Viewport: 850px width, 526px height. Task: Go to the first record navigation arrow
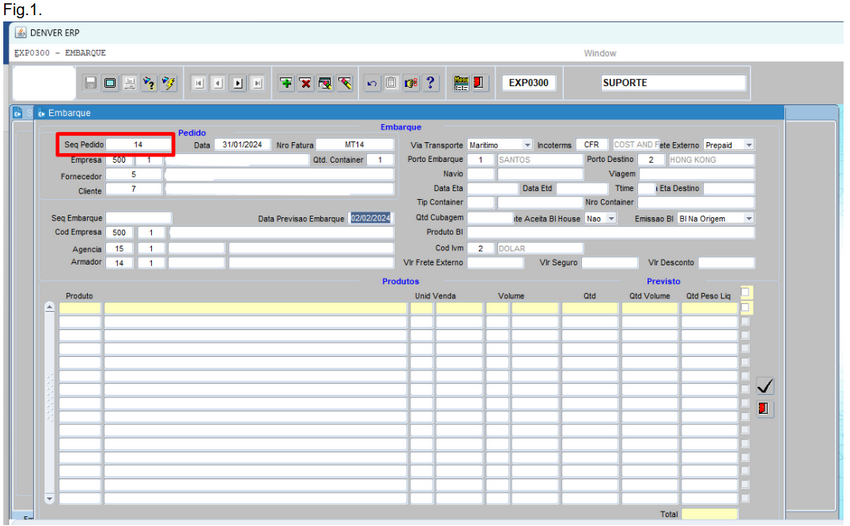199,83
